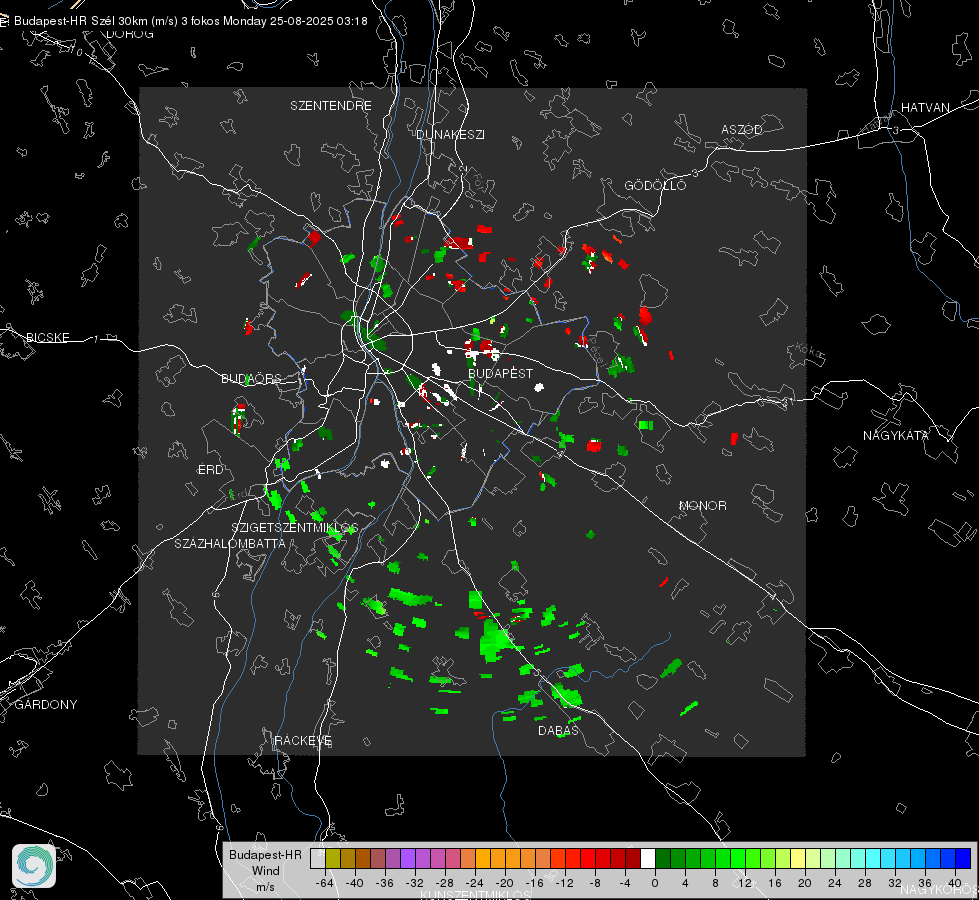Click the DOROG map label
Screen dimensions: 979x900
click(x=130, y=34)
